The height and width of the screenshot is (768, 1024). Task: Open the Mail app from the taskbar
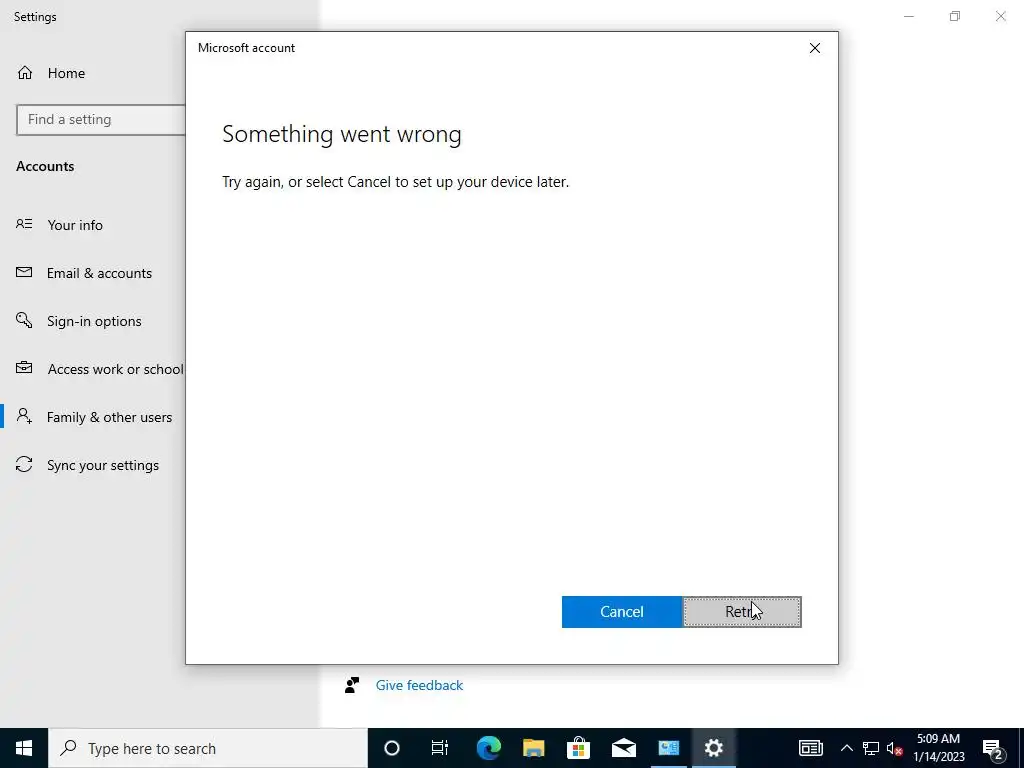(624, 748)
